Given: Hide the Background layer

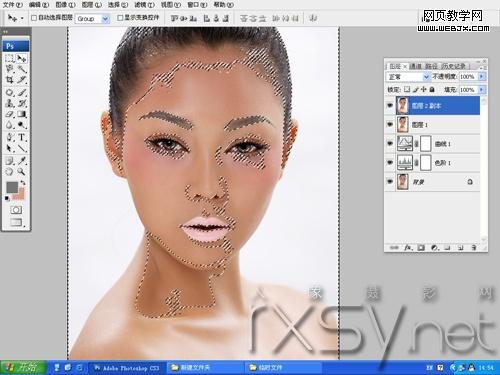Looking at the screenshot, I should coord(390,182).
